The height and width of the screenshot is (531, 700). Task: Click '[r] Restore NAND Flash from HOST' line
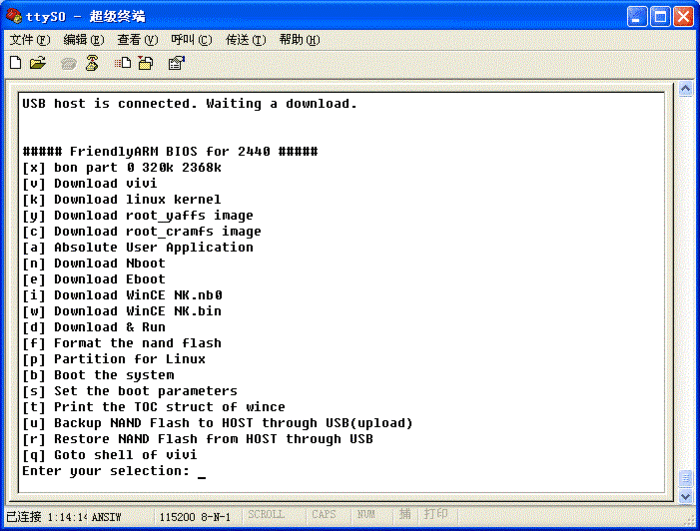coord(198,439)
